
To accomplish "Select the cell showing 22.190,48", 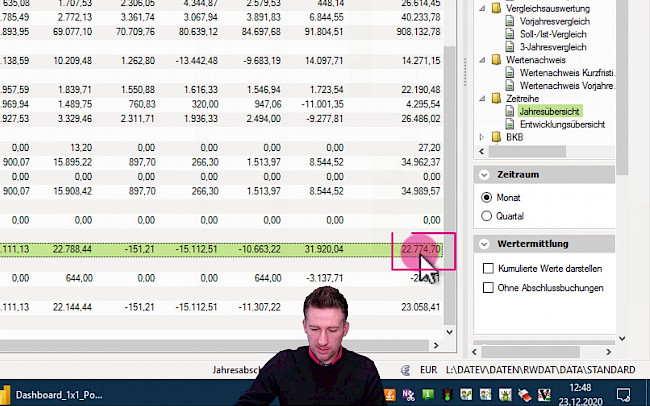I will (421, 90).
